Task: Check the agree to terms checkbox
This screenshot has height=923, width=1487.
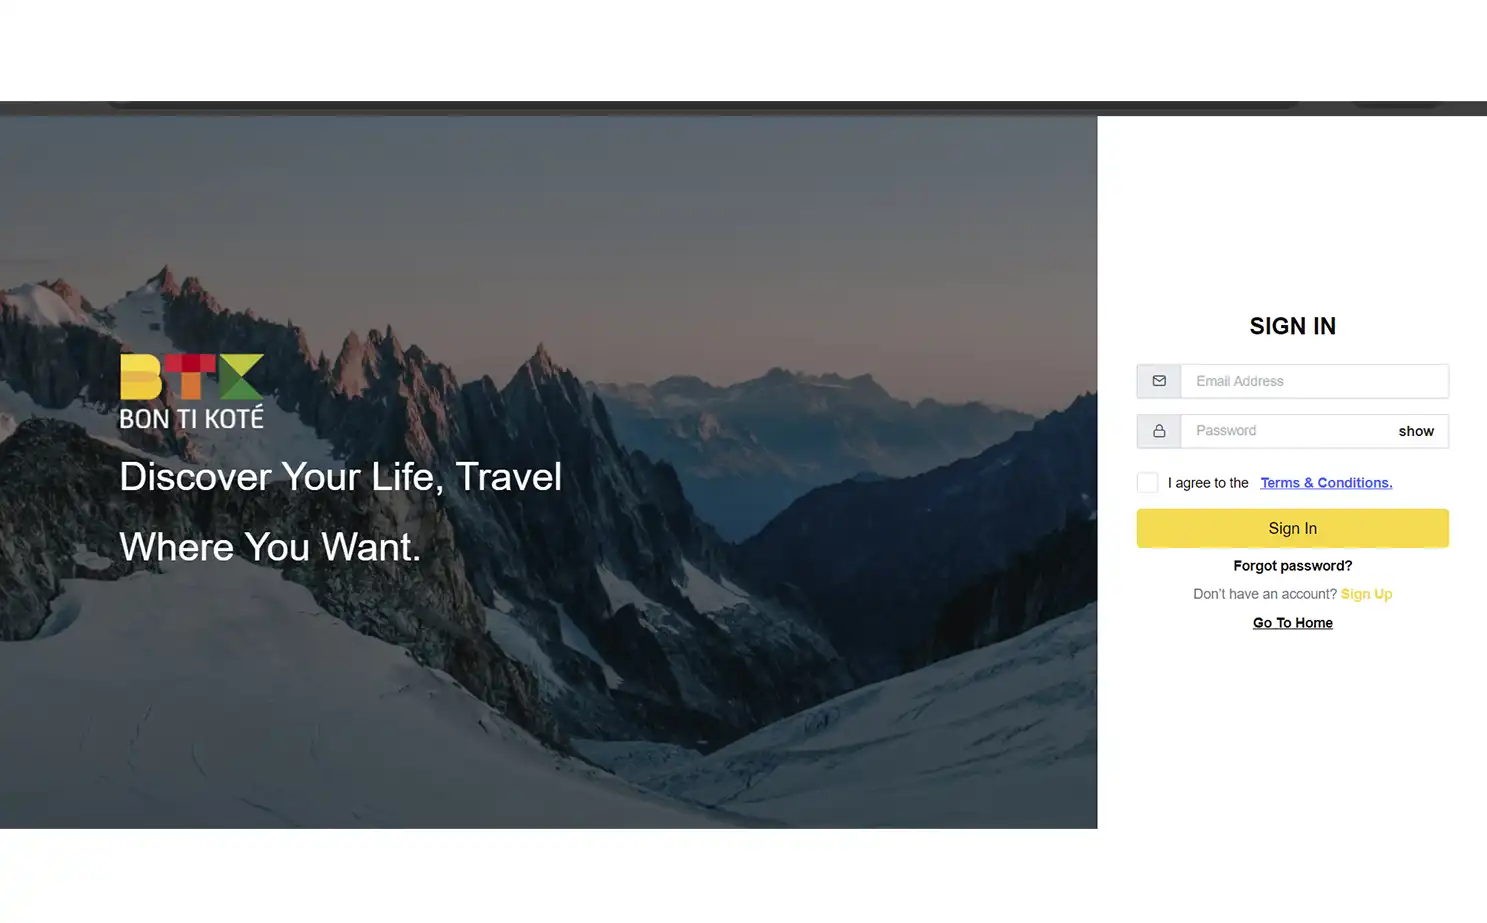Action: click(x=1147, y=482)
